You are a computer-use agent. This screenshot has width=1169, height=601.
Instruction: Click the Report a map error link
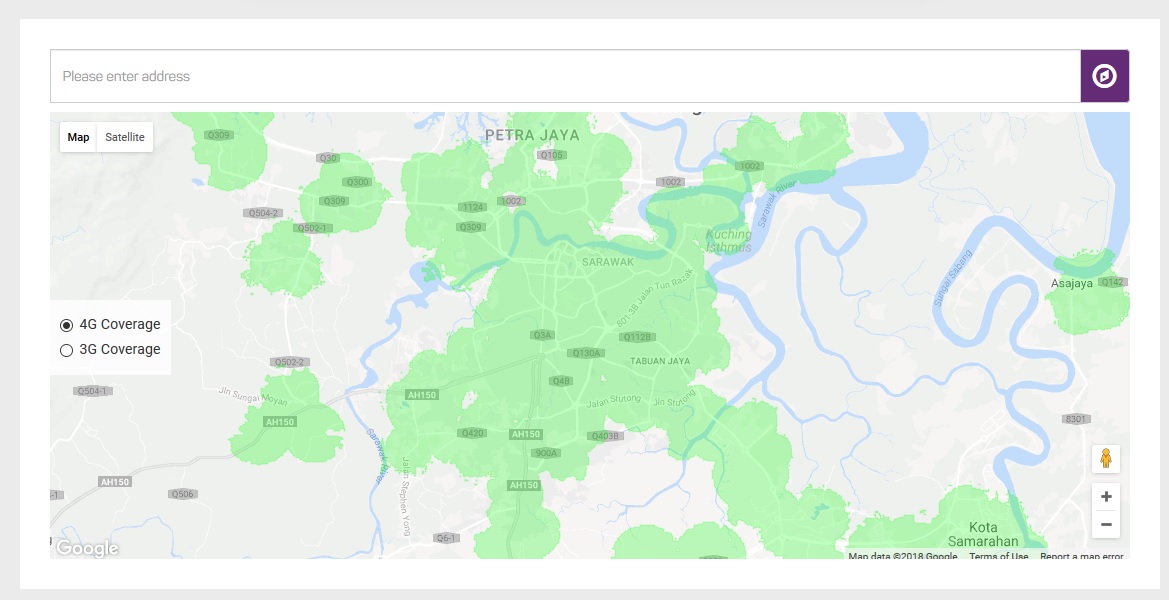[1082, 557]
